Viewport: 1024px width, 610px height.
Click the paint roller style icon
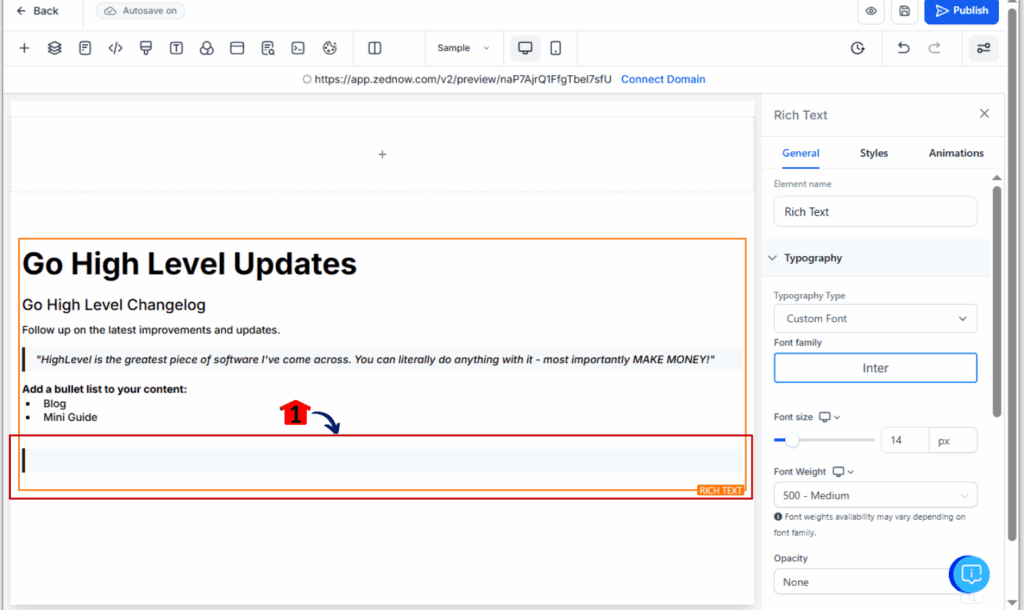point(146,48)
